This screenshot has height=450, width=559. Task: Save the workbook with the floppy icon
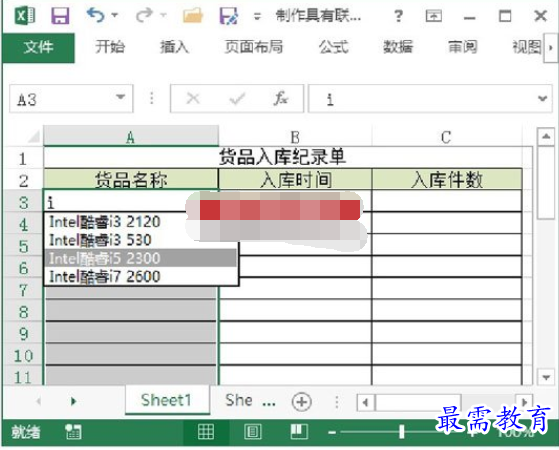(x=60, y=16)
